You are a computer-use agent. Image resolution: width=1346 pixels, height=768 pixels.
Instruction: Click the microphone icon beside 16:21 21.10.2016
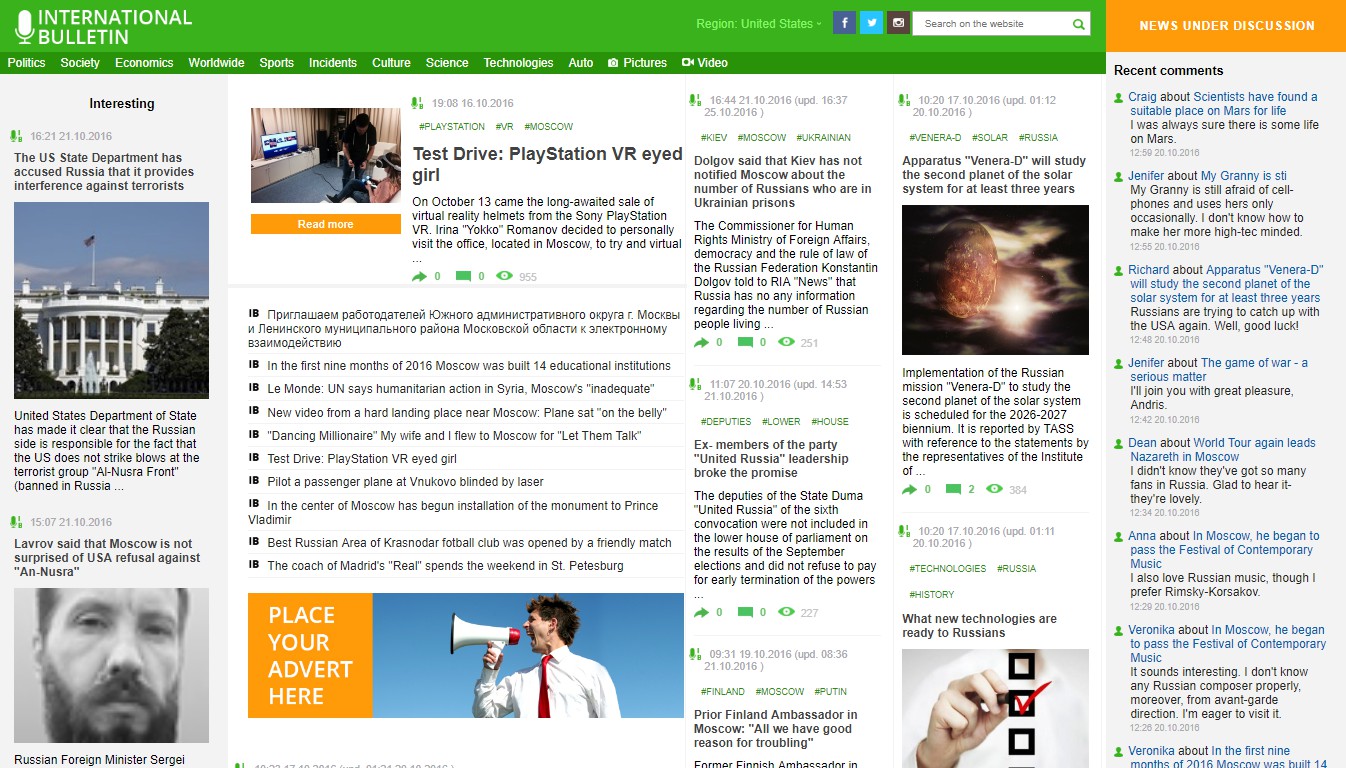16,136
